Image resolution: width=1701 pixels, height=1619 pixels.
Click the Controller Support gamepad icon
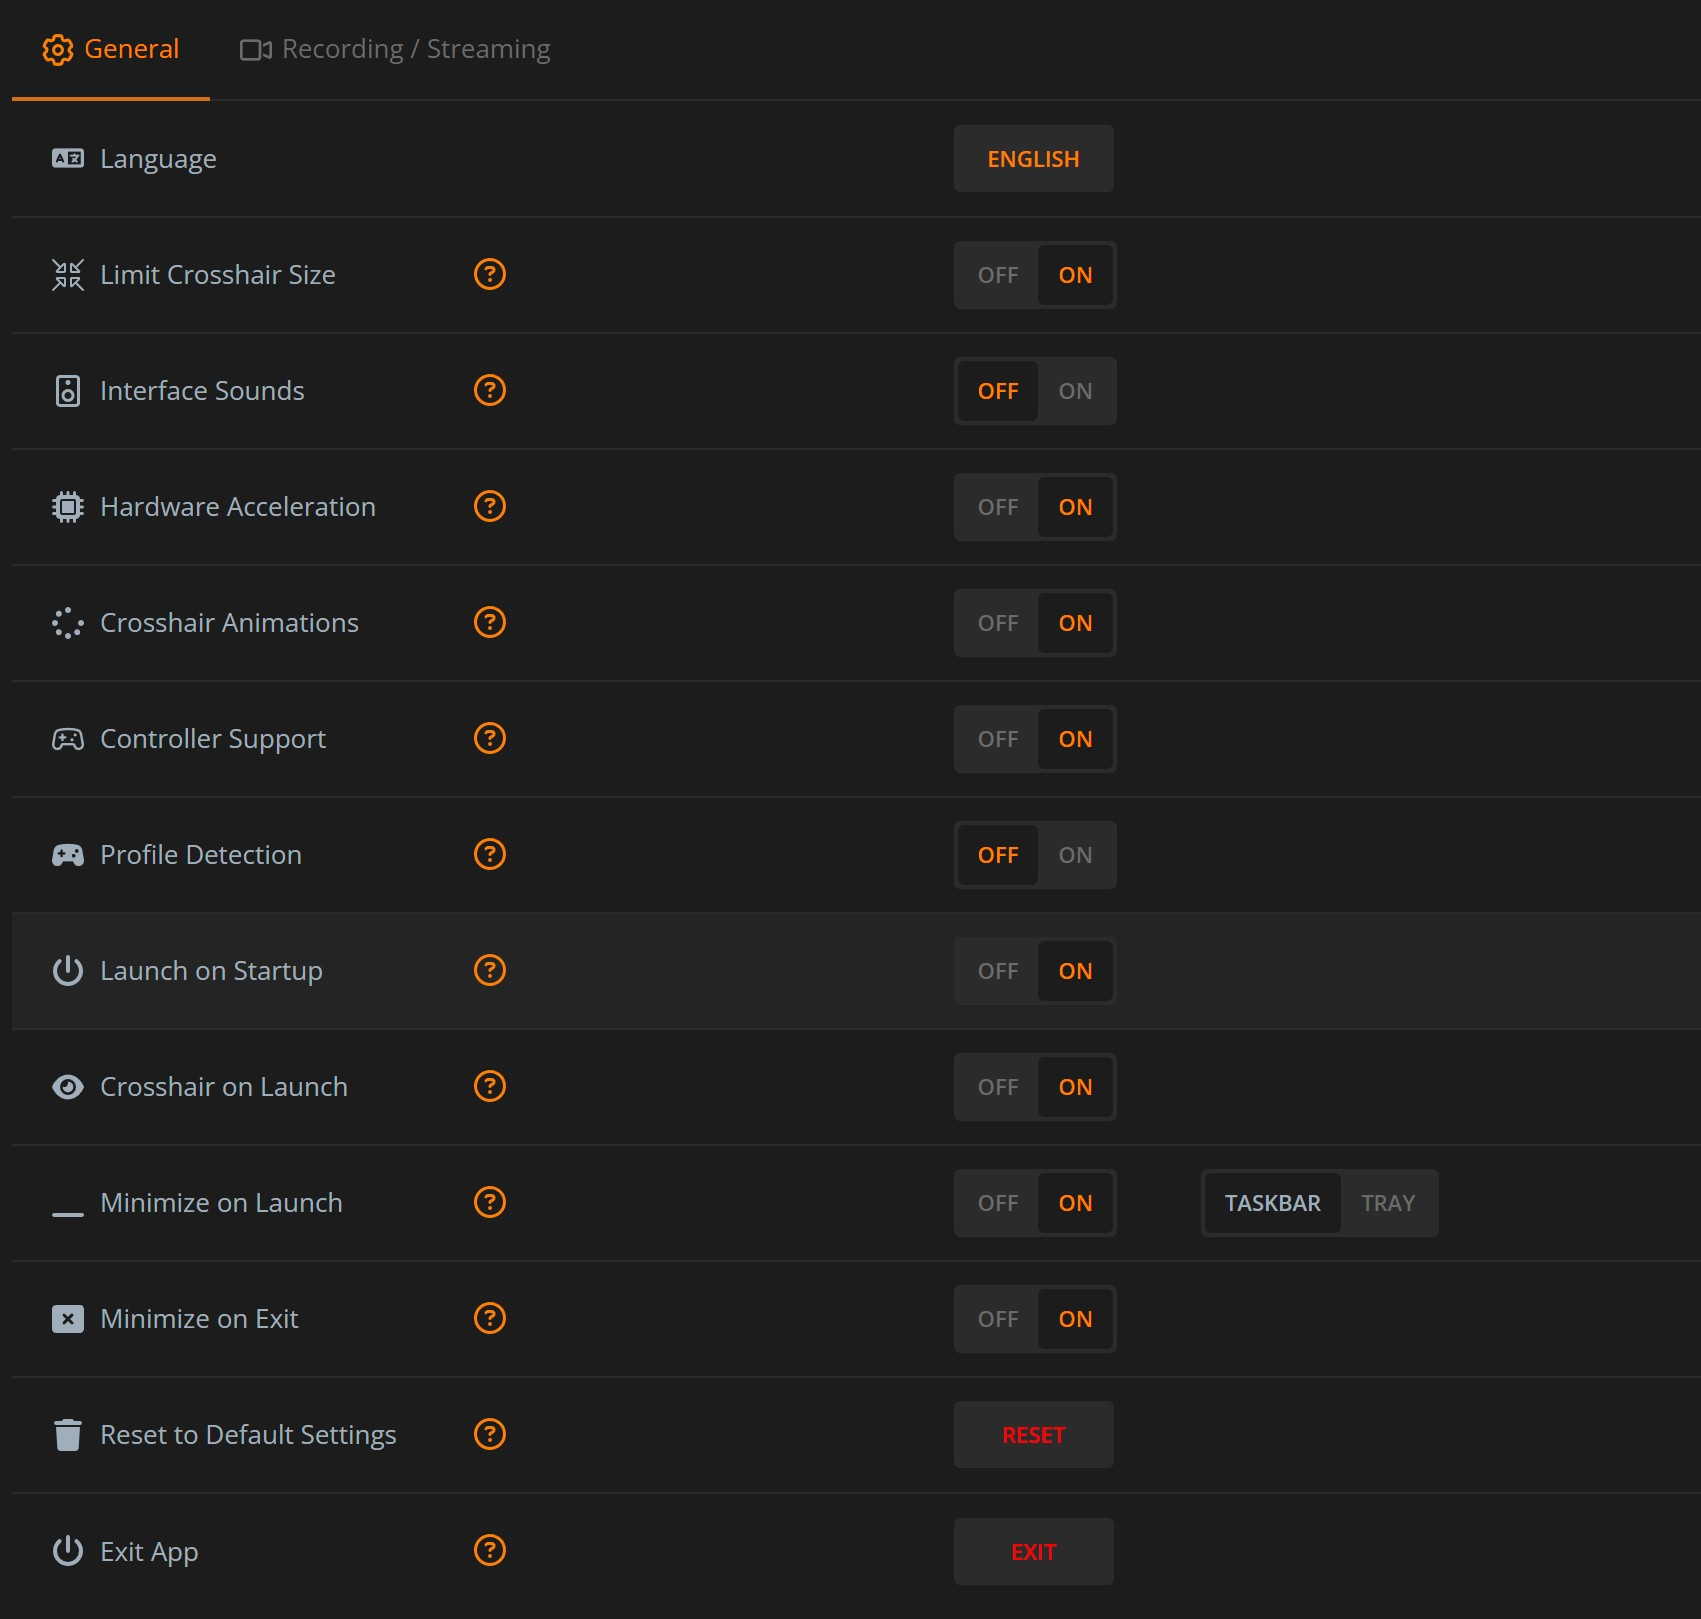click(68, 738)
